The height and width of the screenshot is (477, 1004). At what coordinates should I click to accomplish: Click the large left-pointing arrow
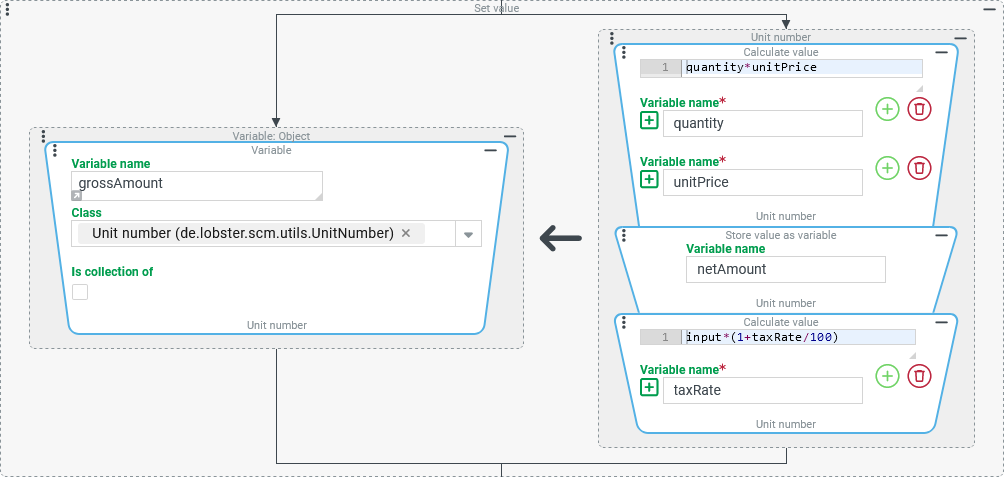[560, 238]
